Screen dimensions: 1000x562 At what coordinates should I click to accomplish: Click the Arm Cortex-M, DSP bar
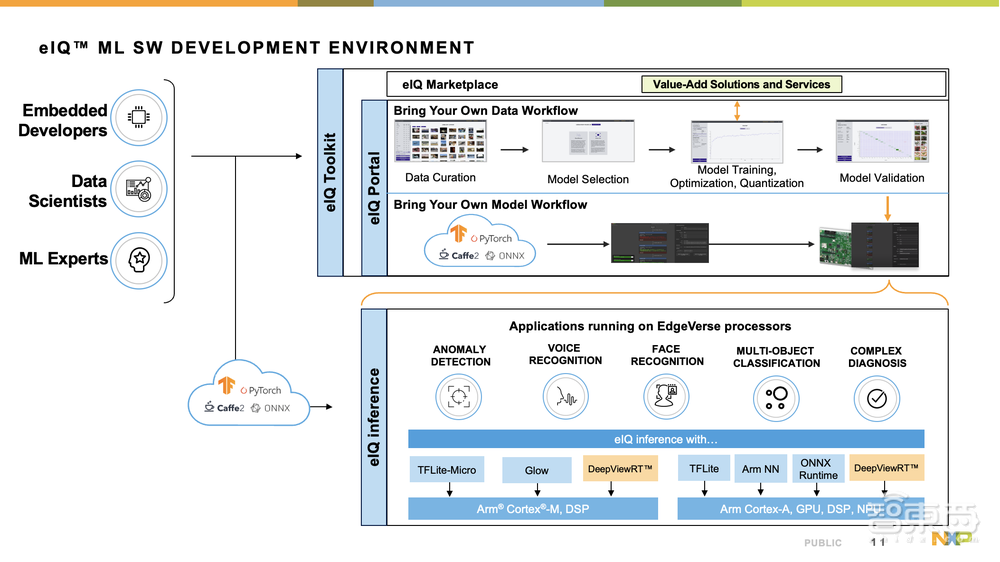pos(532,510)
